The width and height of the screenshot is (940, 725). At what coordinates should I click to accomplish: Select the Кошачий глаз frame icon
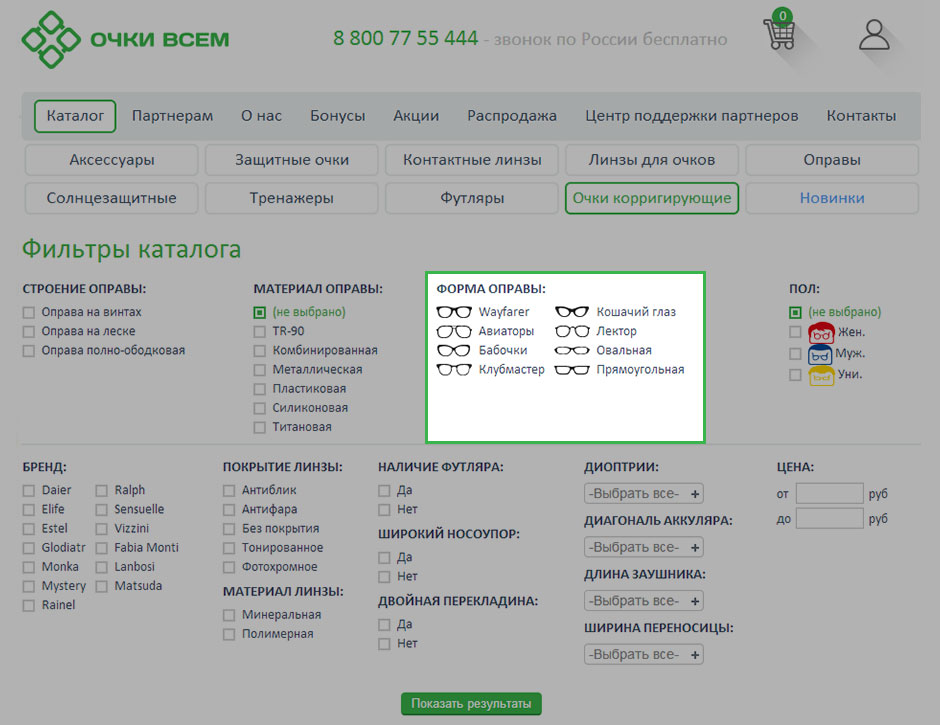click(x=572, y=312)
